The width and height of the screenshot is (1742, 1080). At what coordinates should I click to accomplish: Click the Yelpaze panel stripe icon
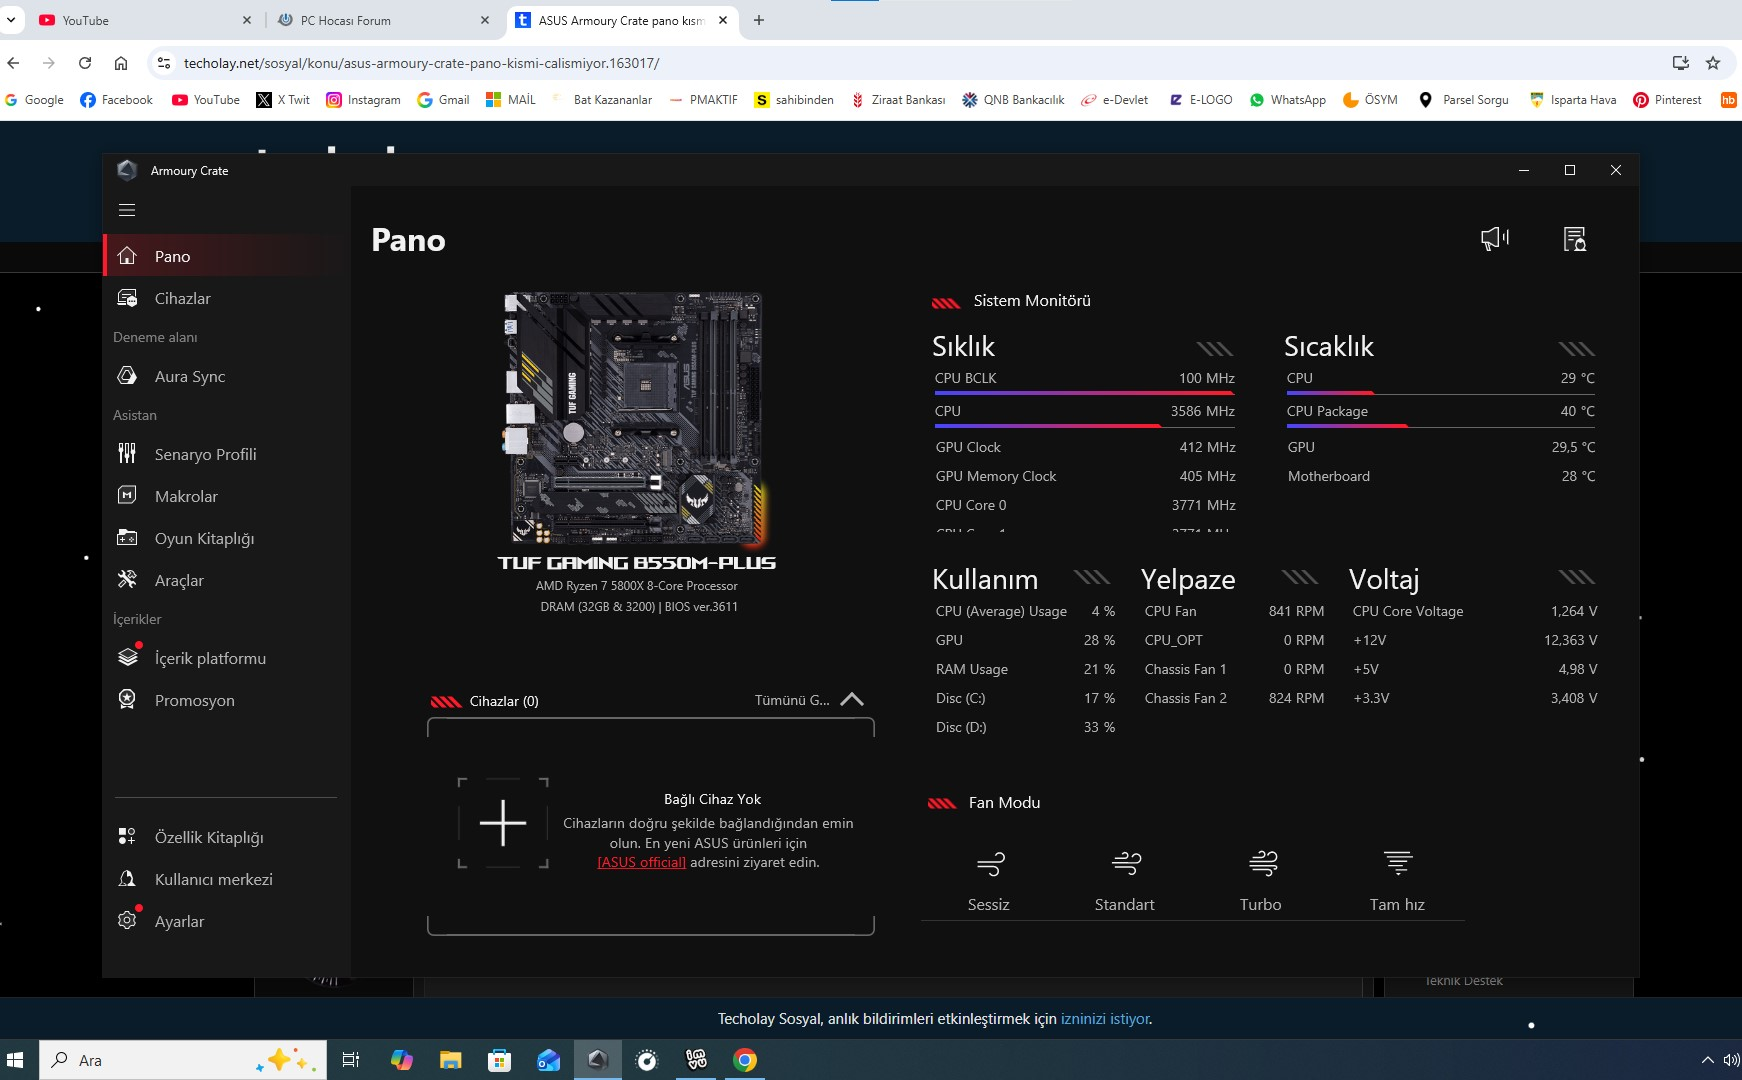pos(1300,577)
